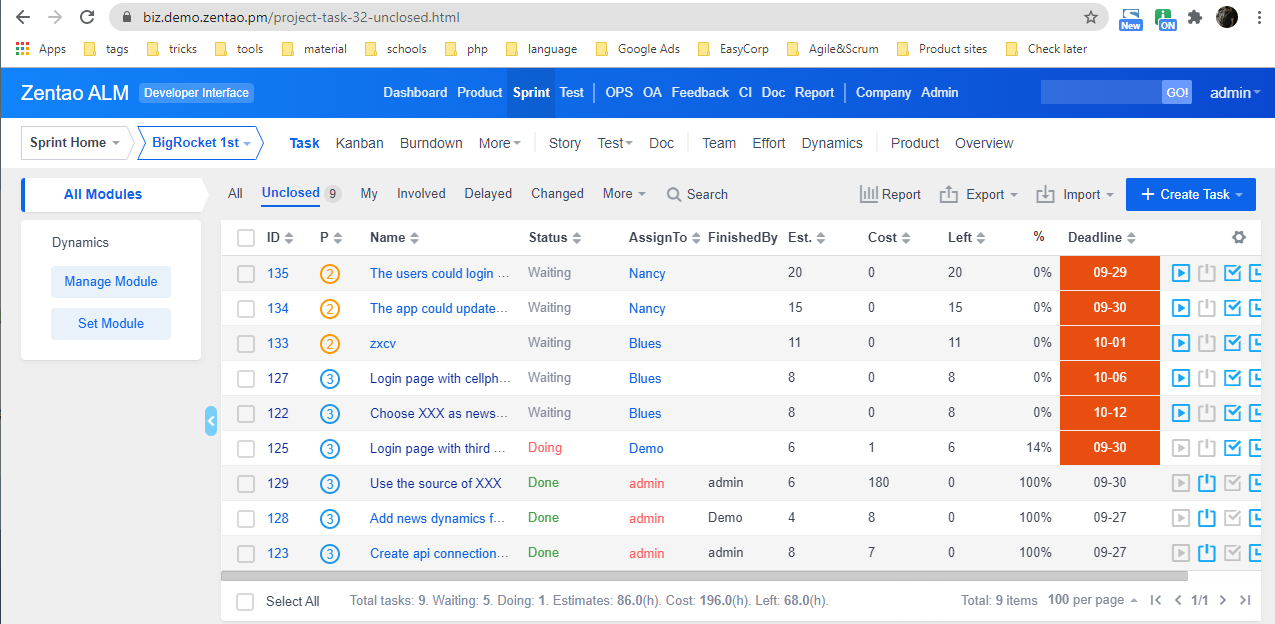This screenshot has height=624, width=1275.
Task: Finish task 134 with its checkmark icon
Action: point(1233,308)
